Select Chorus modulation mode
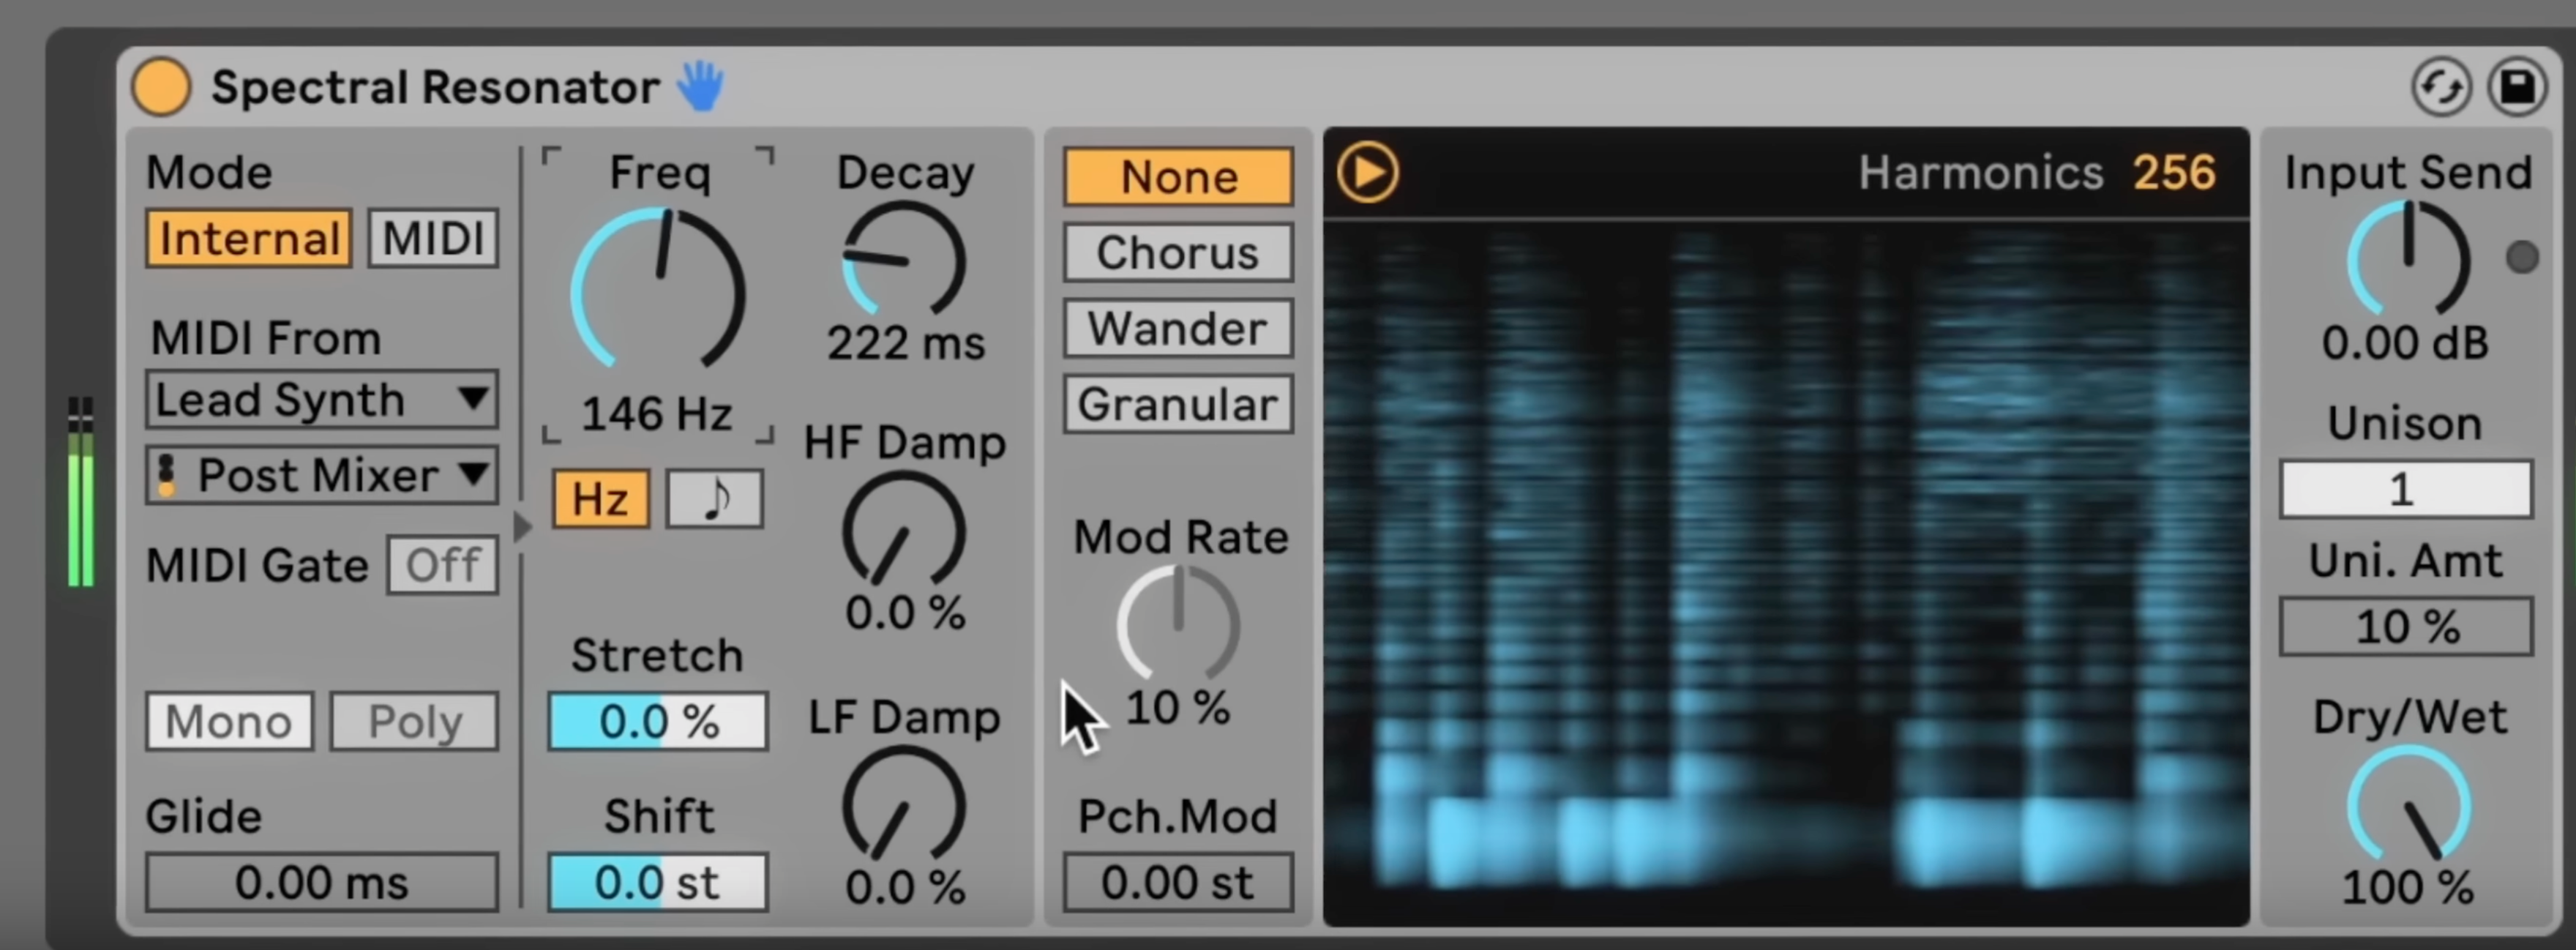The width and height of the screenshot is (2576, 950). click(x=1179, y=253)
